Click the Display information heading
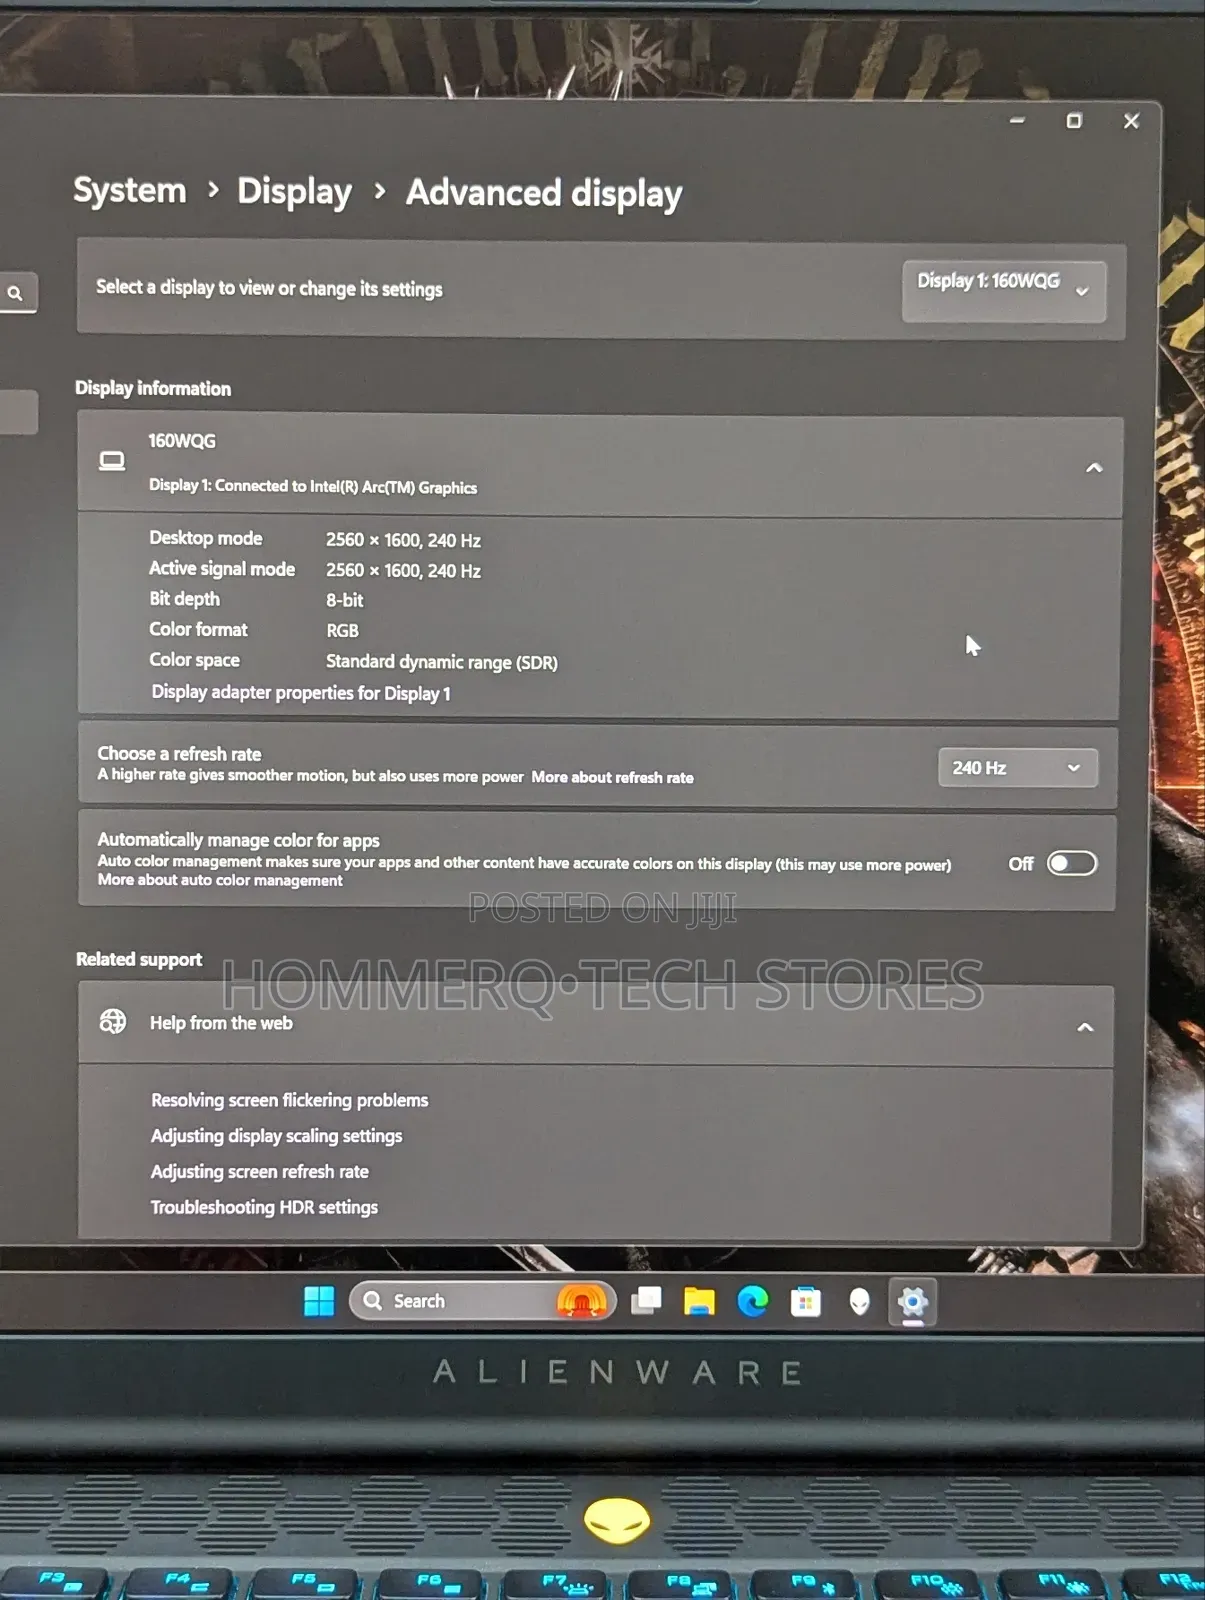This screenshot has height=1600, width=1205. [x=153, y=388]
